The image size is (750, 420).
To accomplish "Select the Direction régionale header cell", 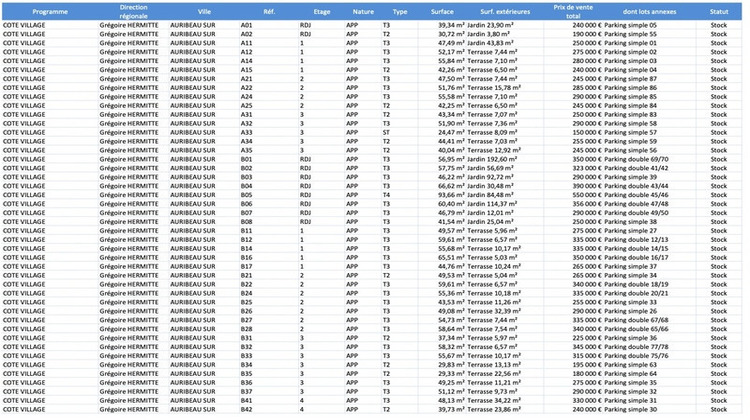I will (132, 11).
